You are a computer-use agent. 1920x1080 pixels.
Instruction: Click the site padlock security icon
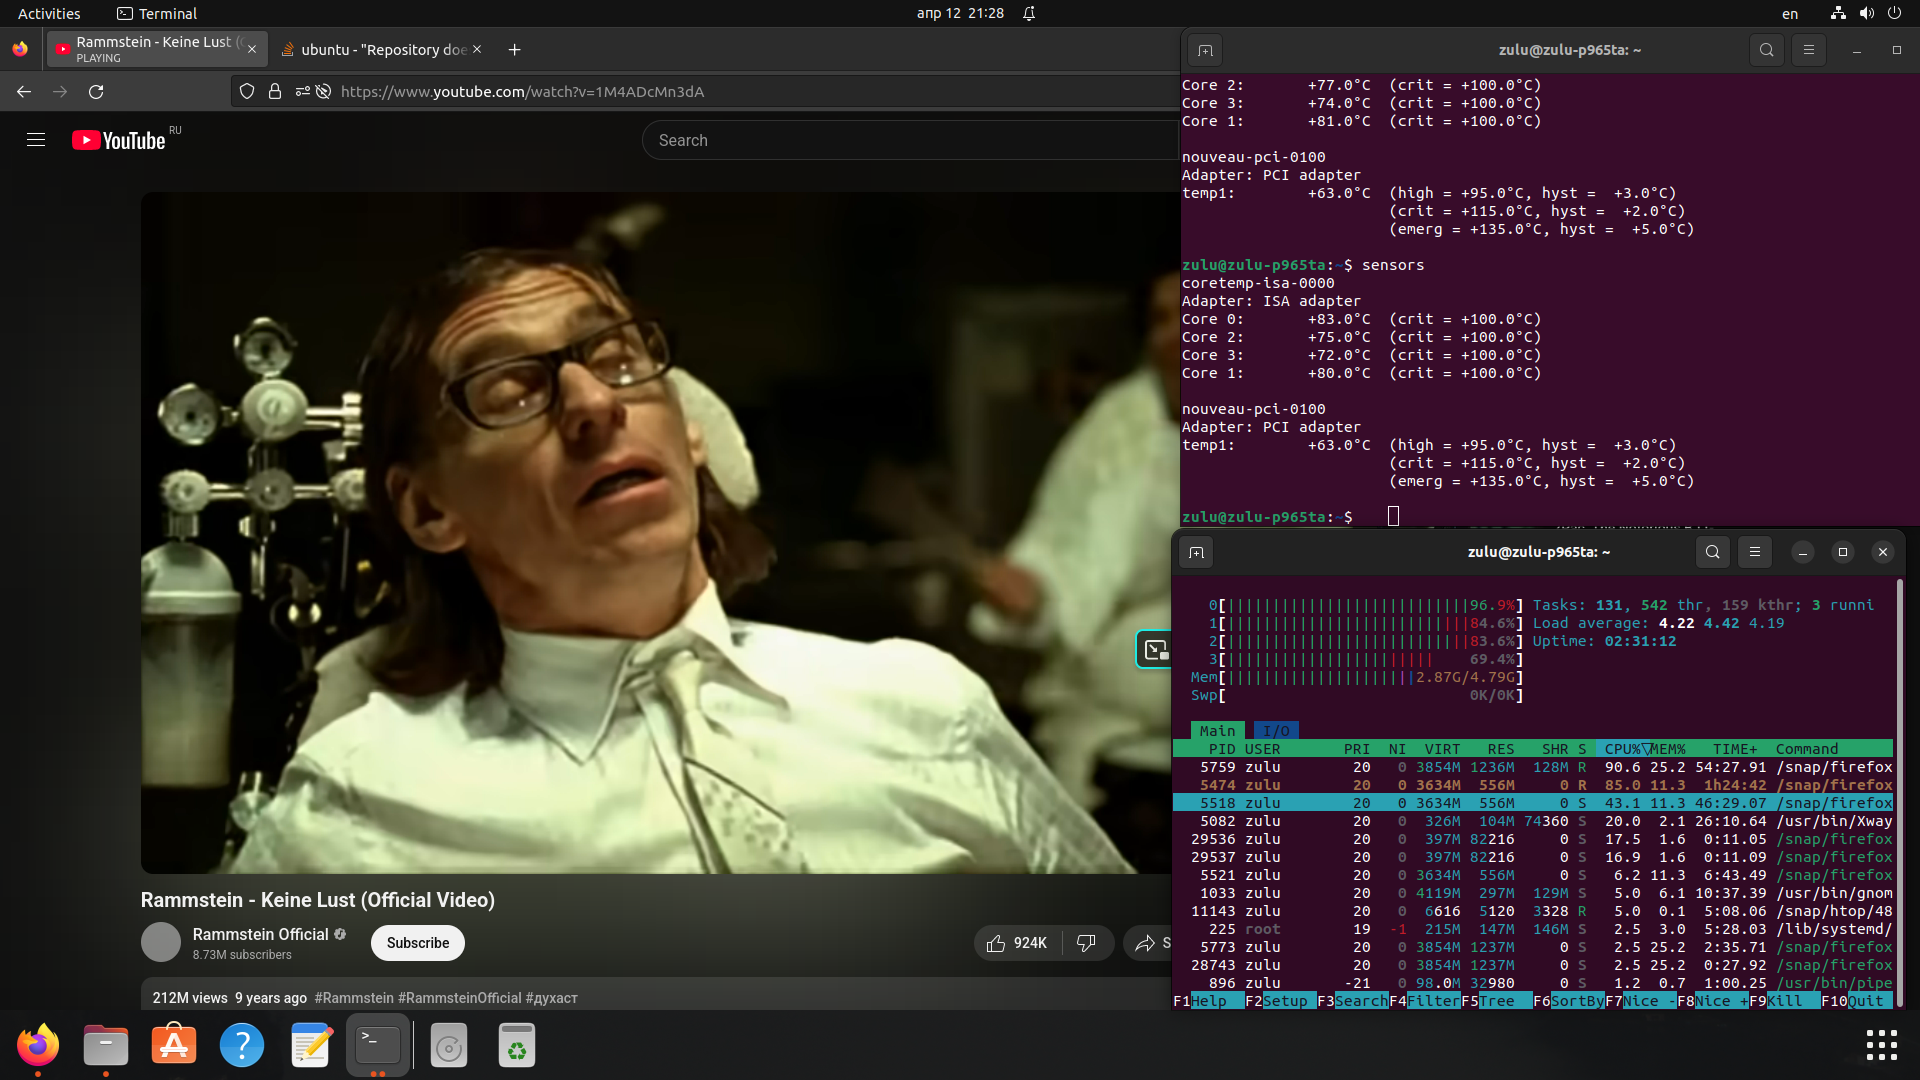[275, 91]
